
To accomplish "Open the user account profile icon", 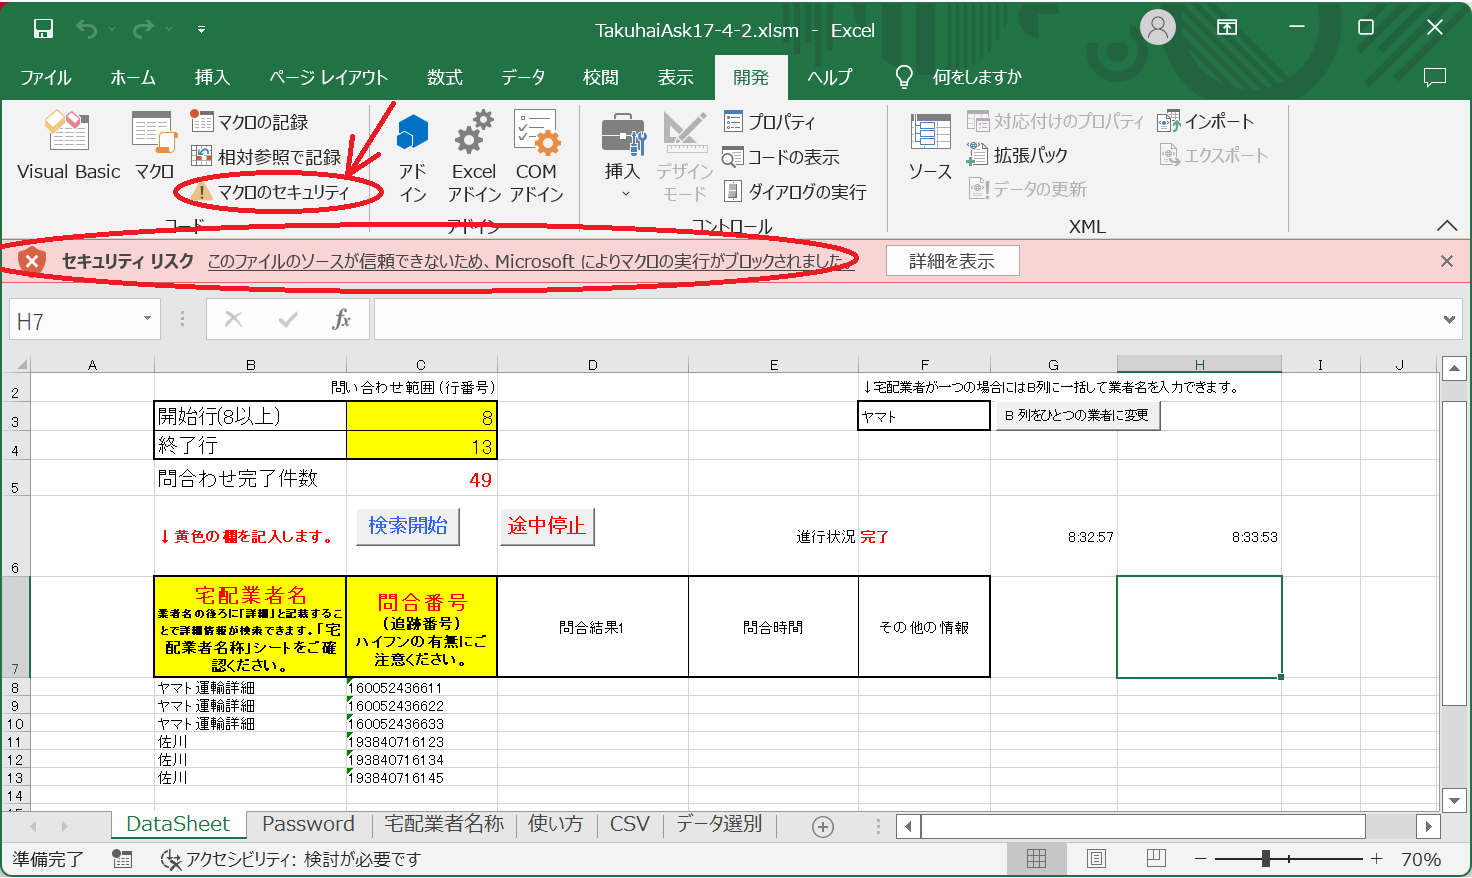I will tap(1158, 28).
